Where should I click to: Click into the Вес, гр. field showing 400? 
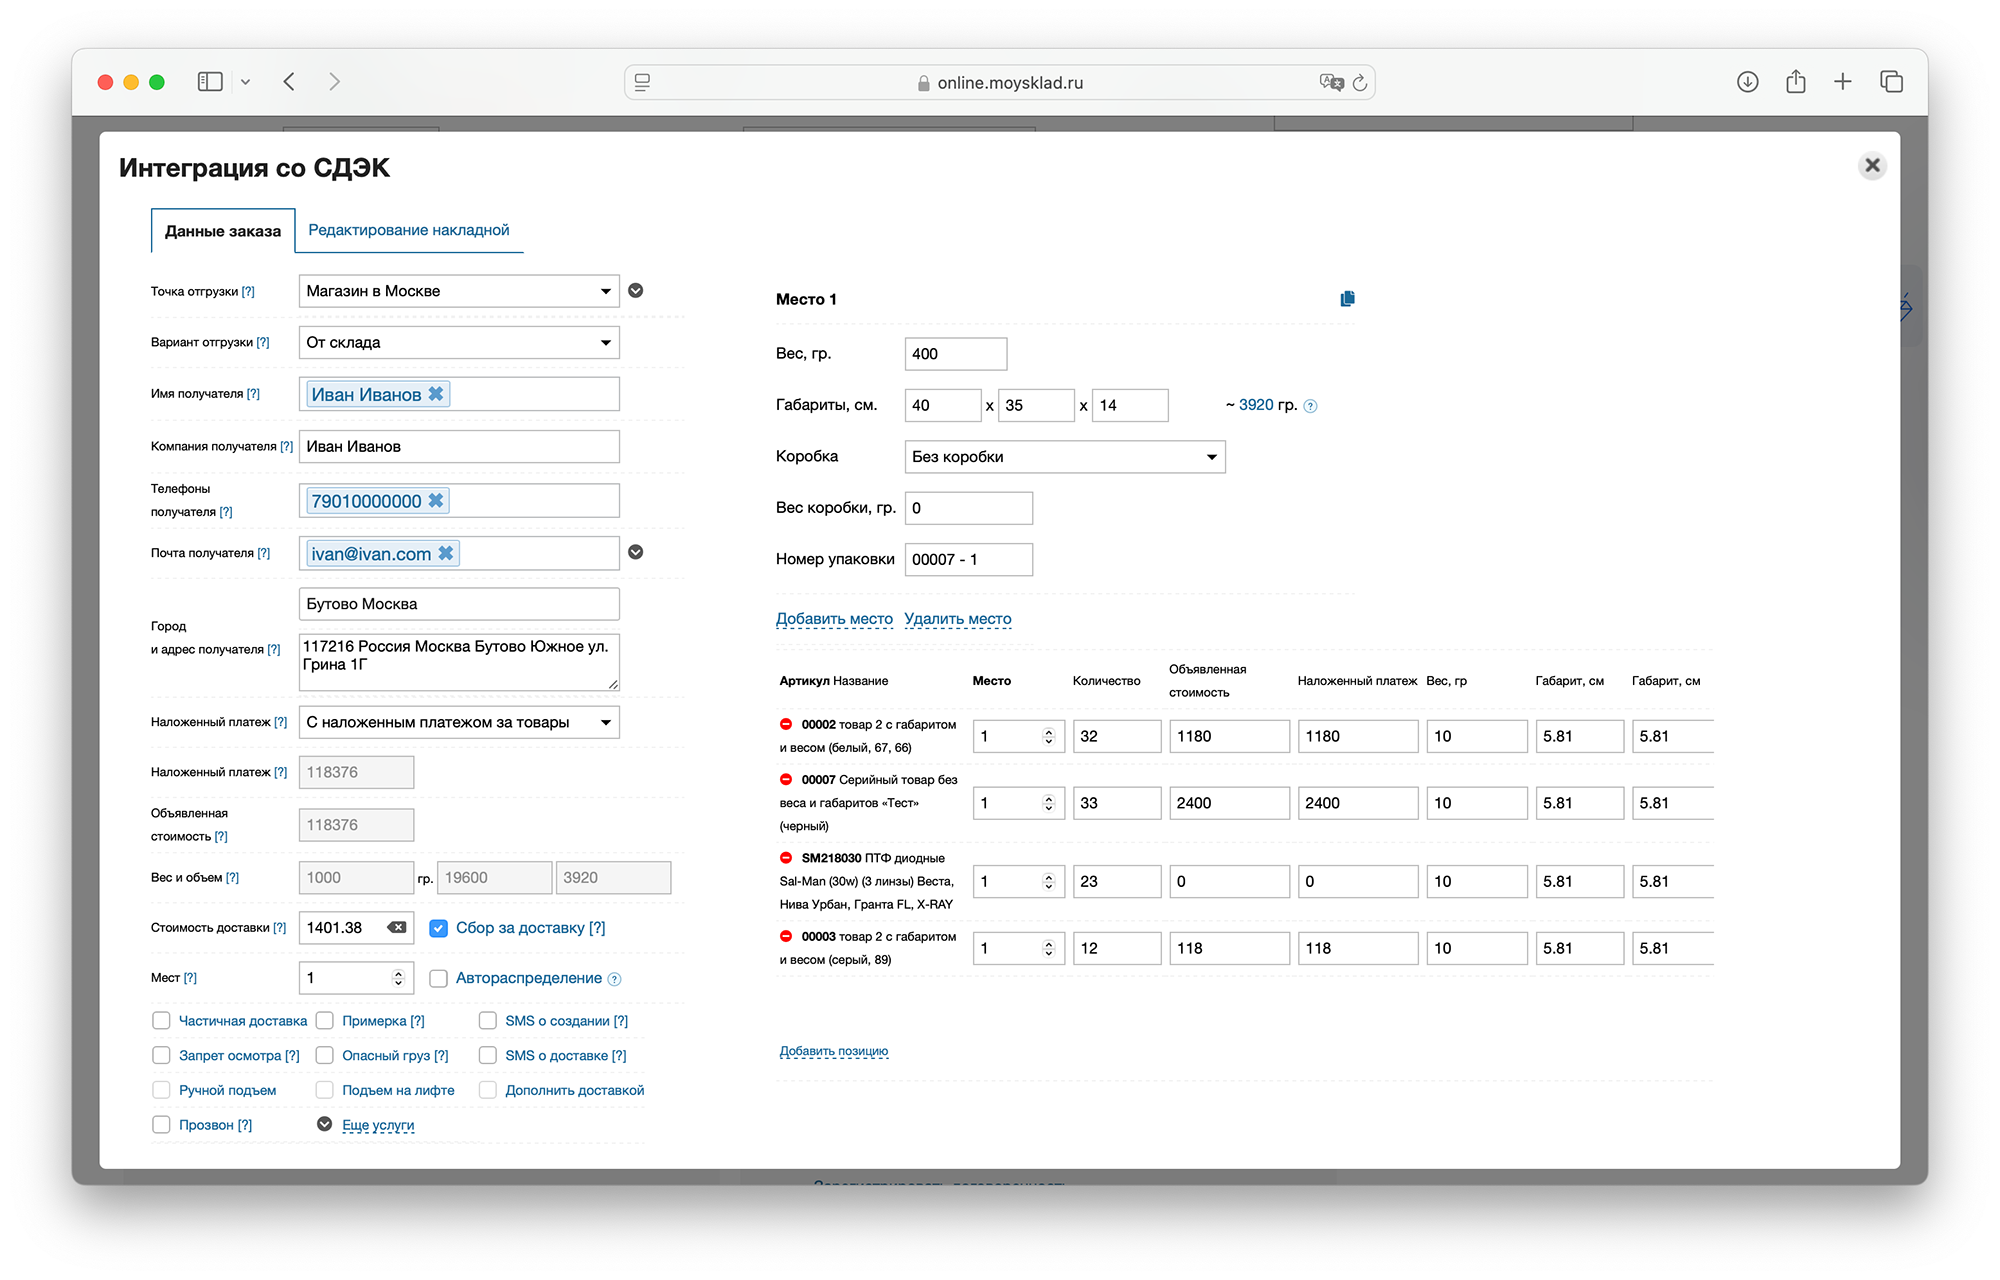click(x=955, y=354)
